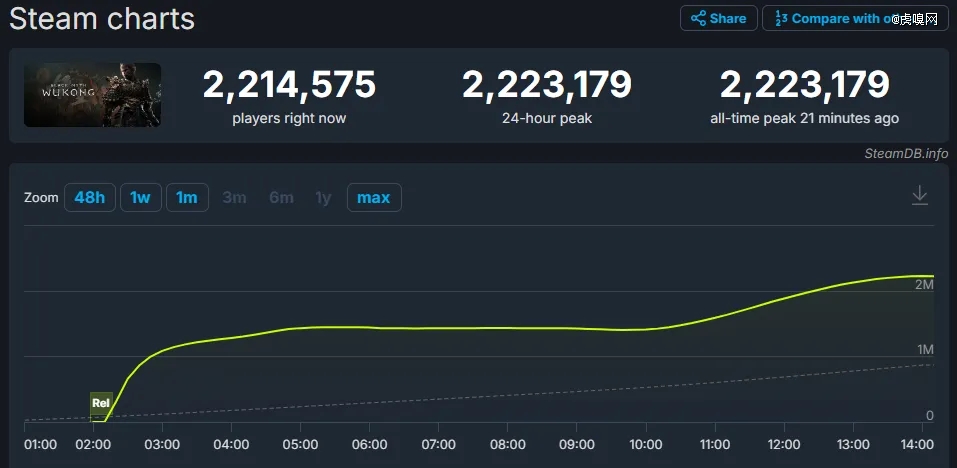
Task: Select the 6m zoom range
Action: pyautogui.click(x=281, y=198)
